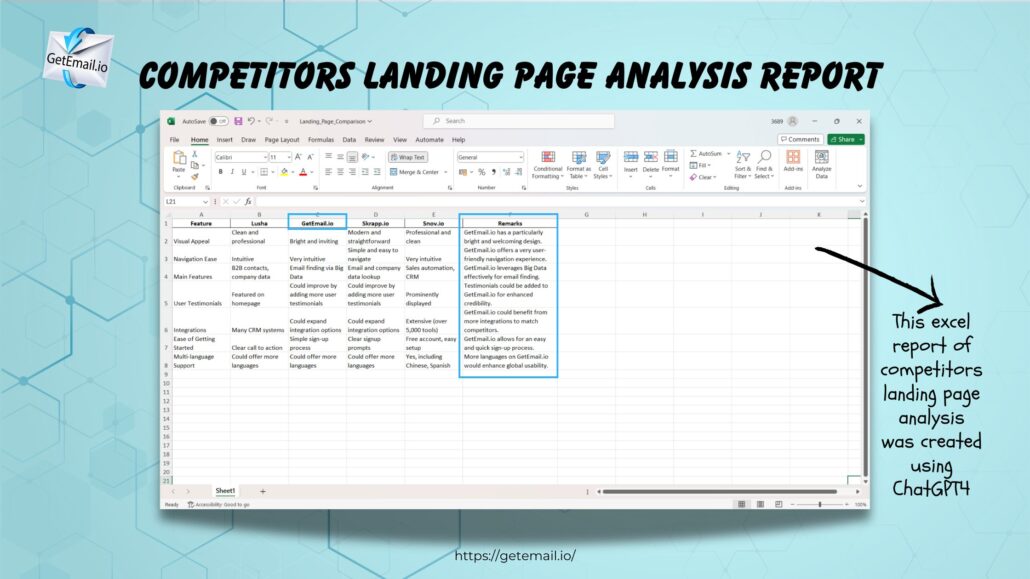Toggle italic formatting
1030x579 pixels.
point(231,171)
